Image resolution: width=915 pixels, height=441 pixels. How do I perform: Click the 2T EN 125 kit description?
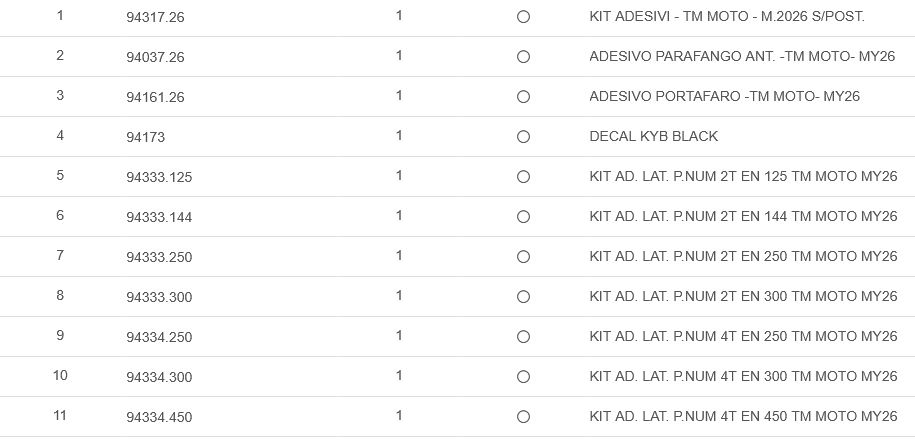[x=743, y=177]
